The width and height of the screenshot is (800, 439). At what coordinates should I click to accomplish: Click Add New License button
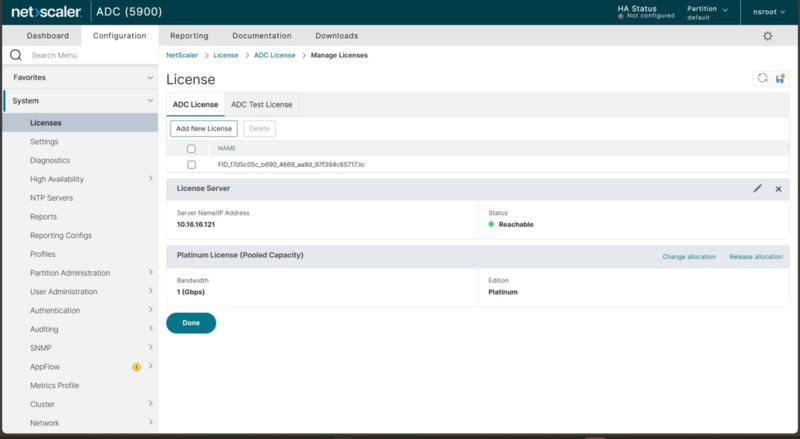204,129
